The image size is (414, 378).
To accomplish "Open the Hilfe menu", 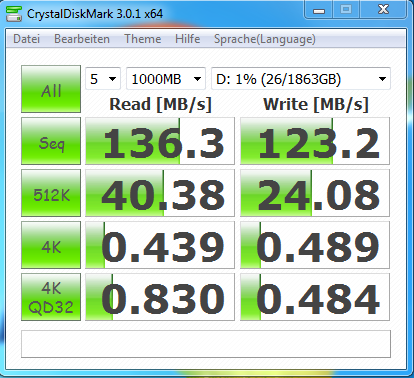I will coord(187,39).
